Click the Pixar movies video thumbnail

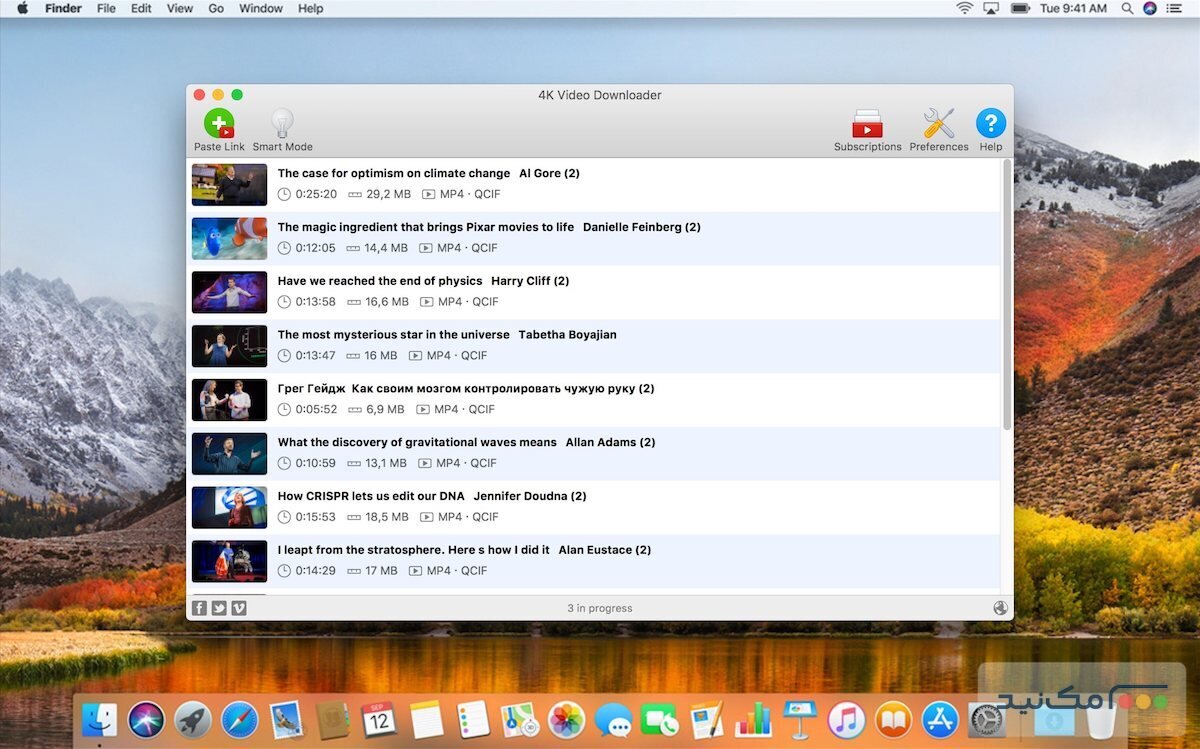point(229,238)
